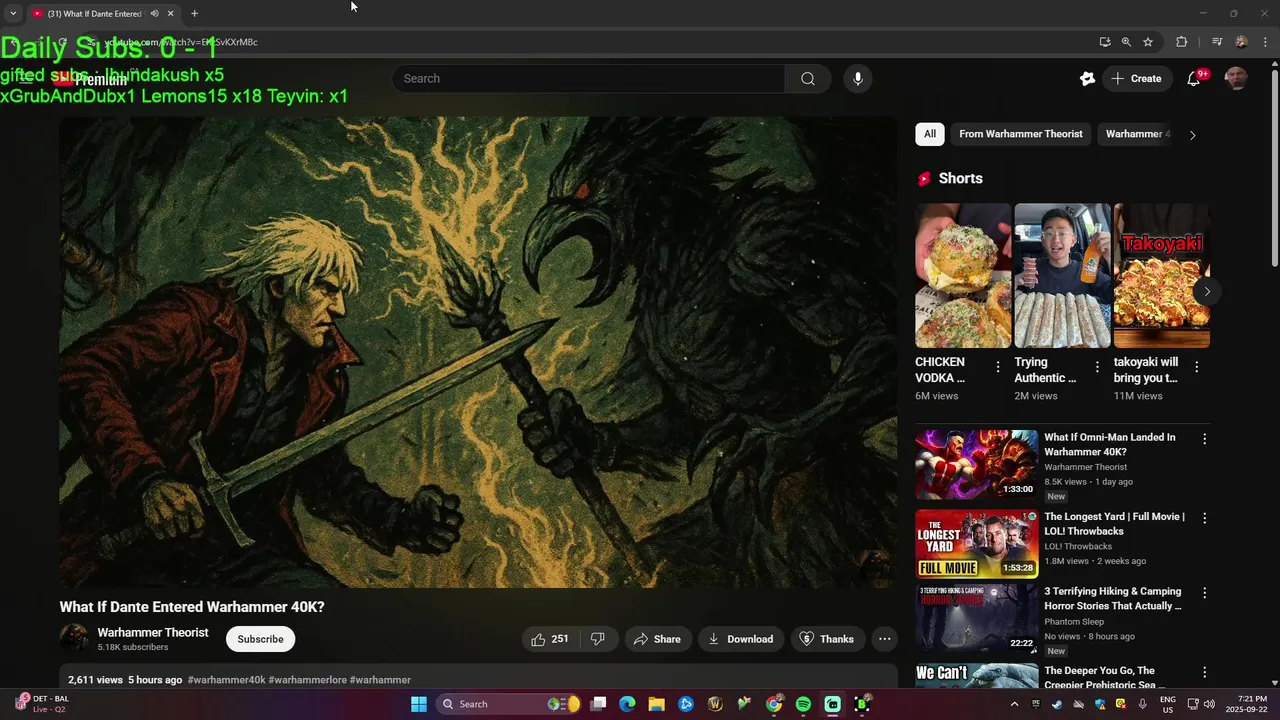The height and width of the screenshot is (720, 1280).
Task: Bookmark this page with star icon
Action: [1148, 42]
